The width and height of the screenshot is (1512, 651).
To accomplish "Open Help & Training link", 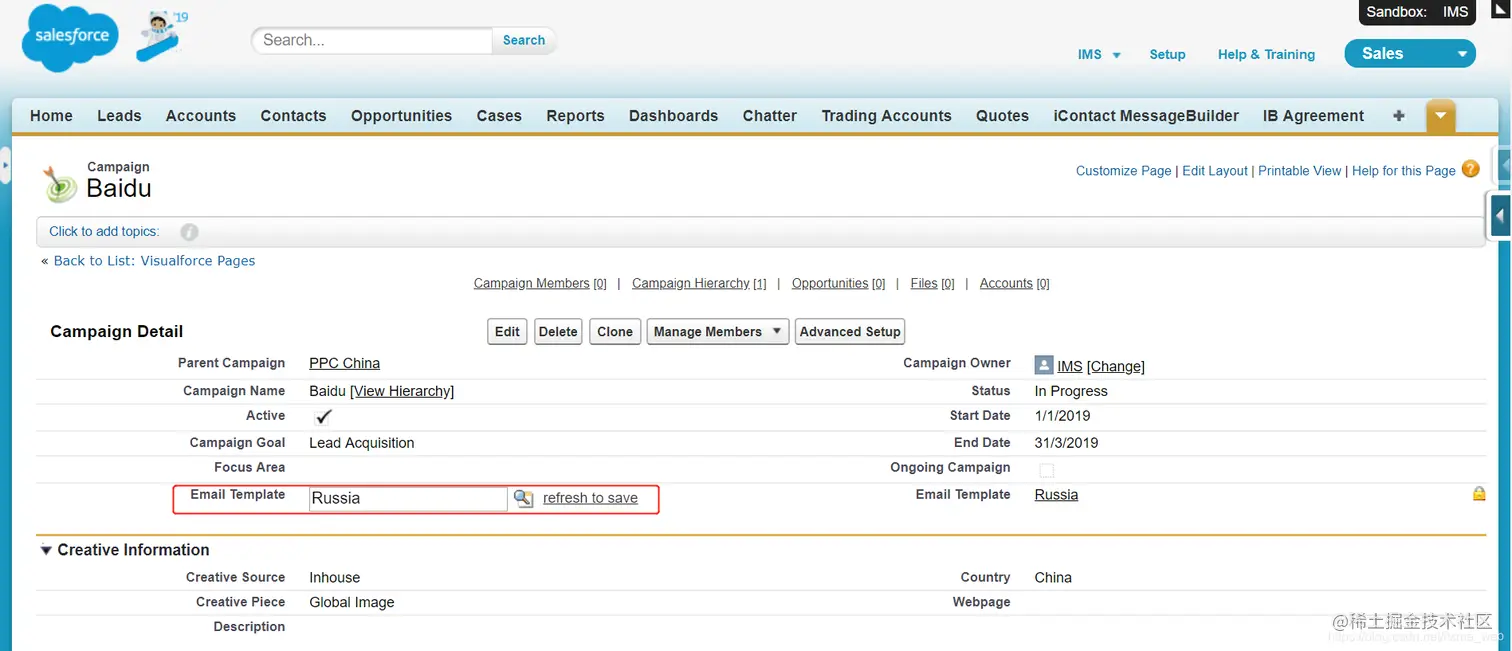I will [1266, 55].
